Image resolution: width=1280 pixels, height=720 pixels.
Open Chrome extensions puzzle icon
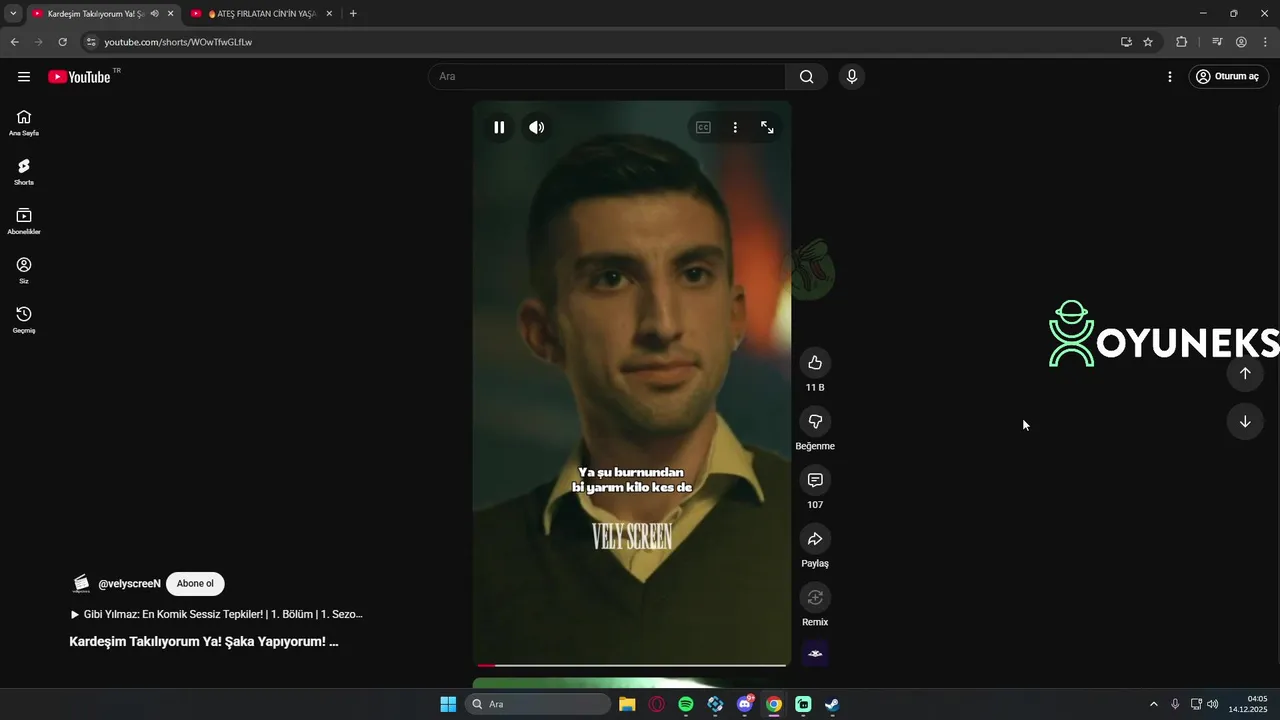click(1181, 42)
